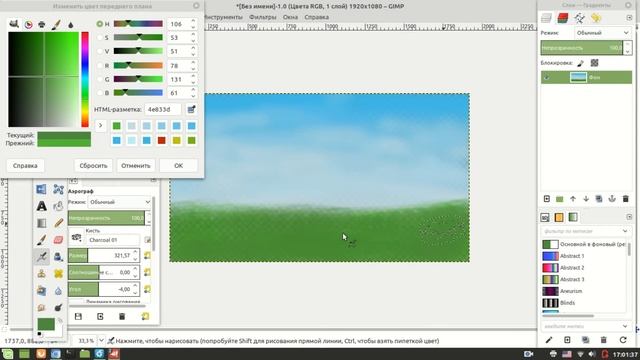Lower the layer with down arrow

586,199
